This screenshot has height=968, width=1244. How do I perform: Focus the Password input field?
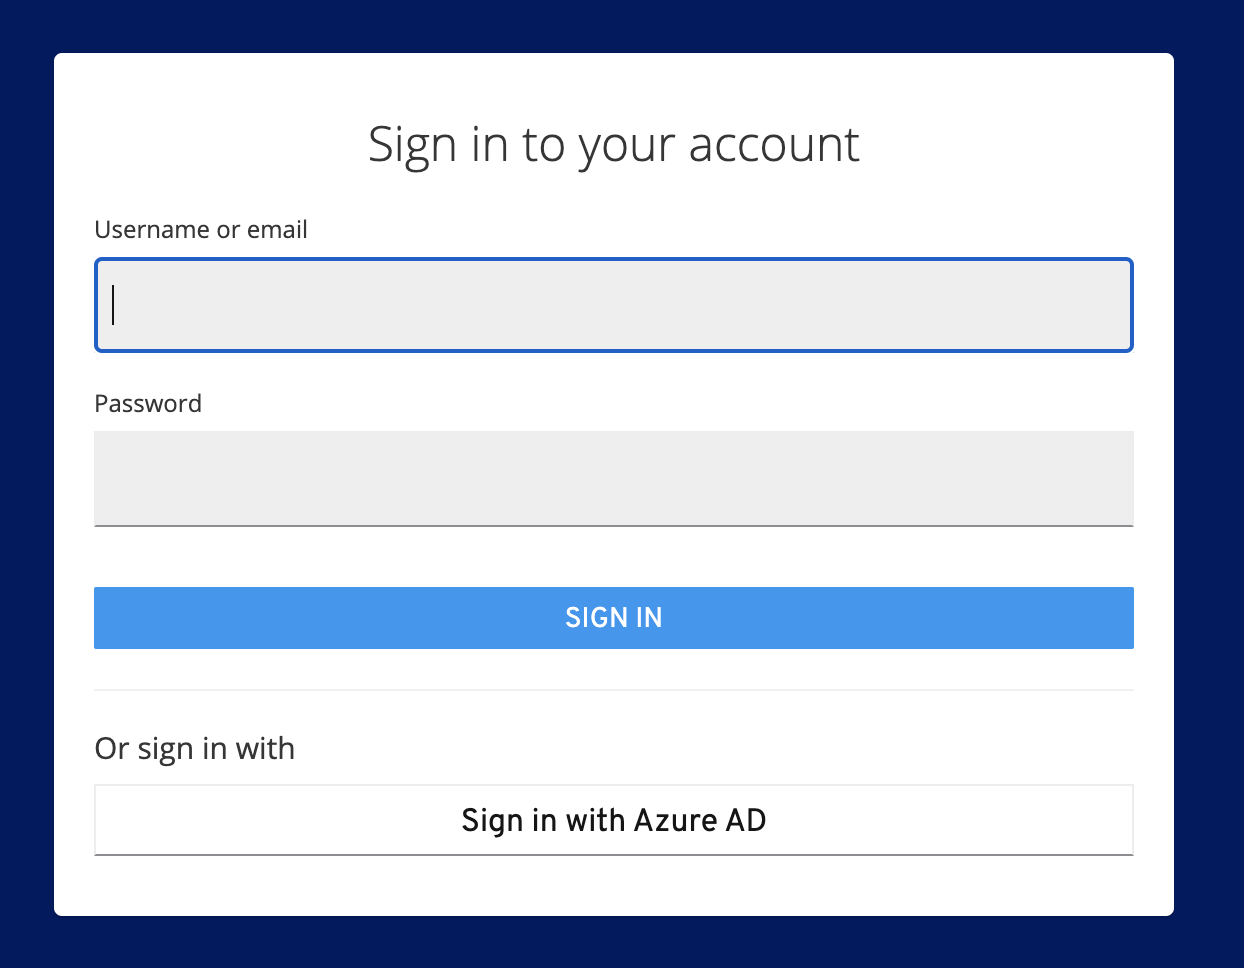pyautogui.click(x=613, y=478)
